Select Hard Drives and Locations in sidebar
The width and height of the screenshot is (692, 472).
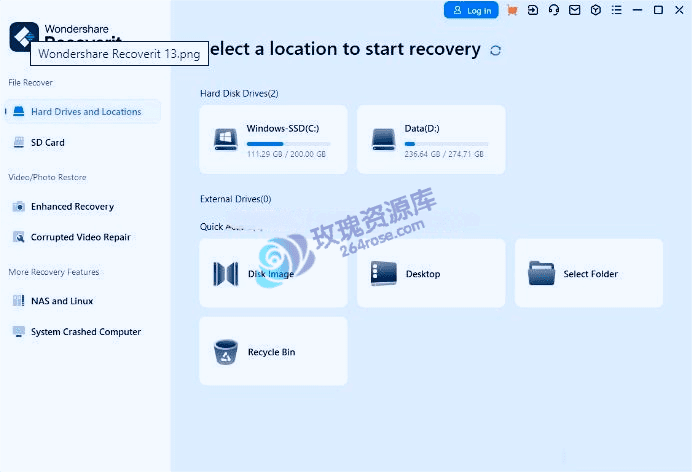coord(83,112)
